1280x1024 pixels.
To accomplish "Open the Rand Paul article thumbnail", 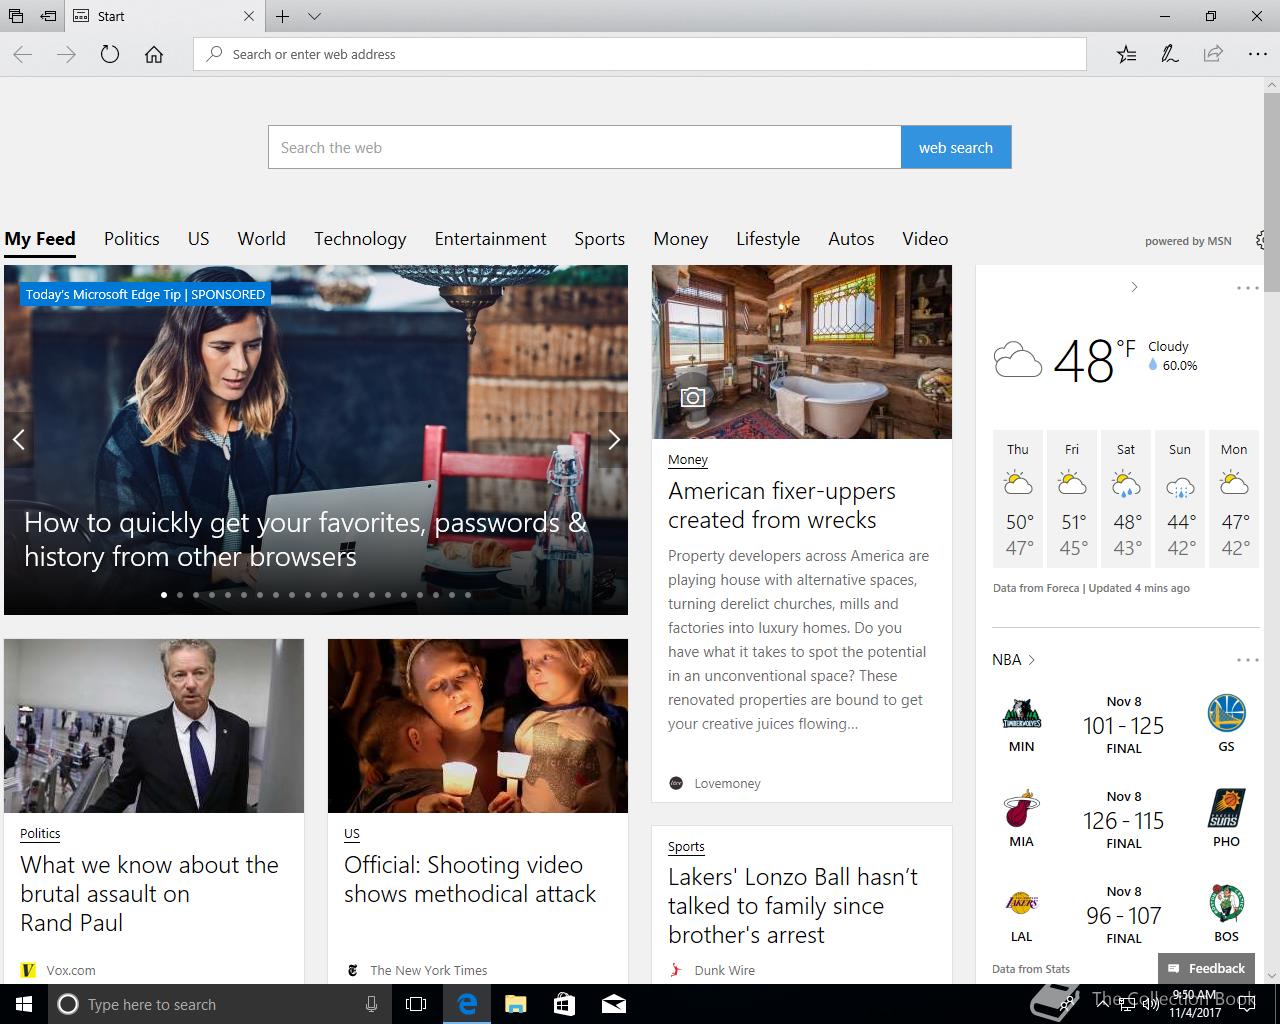I will click(154, 726).
